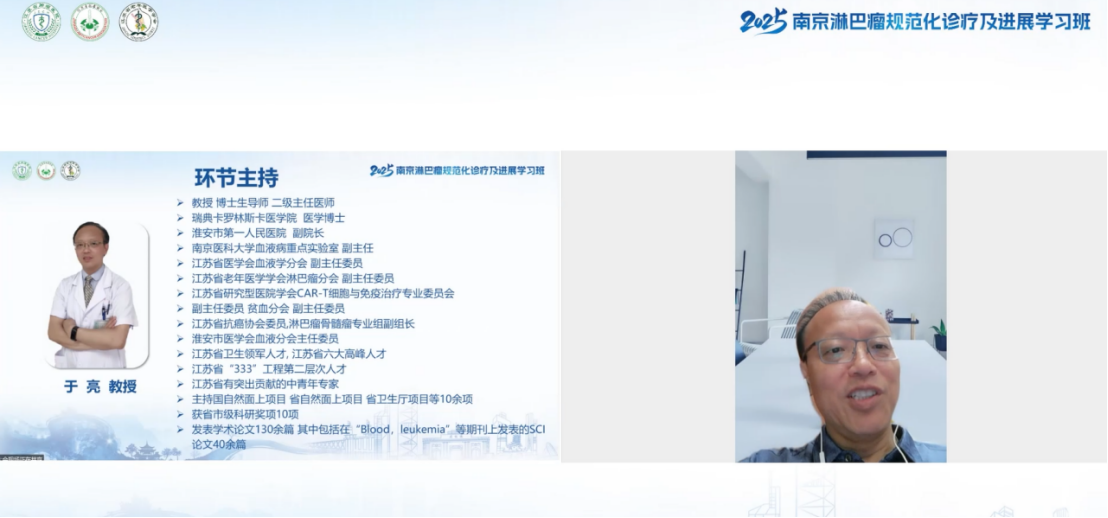This screenshot has width=1108, height=518.
Task: Click the line 发表学术论文130余篇 mentioning Blood, leukemia
Action: point(369,430)
